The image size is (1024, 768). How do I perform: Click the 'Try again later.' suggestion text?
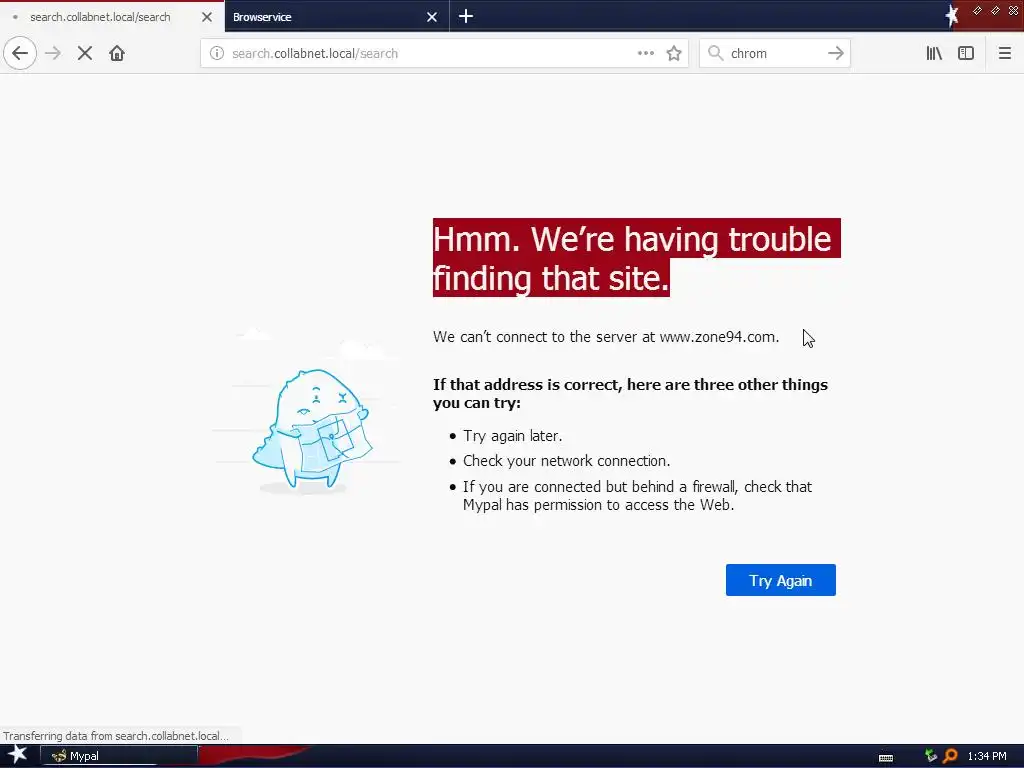[x=513, y=436]
